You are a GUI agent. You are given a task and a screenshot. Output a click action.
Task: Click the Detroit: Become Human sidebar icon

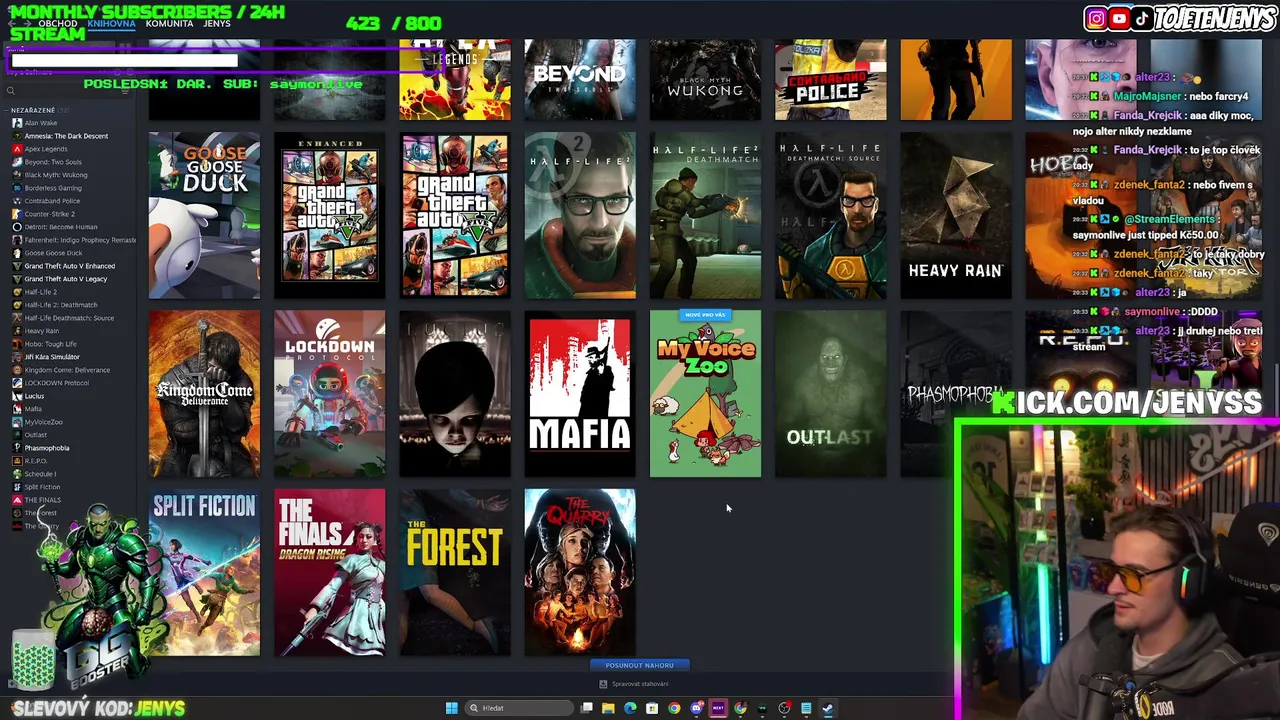pyautogui.click(x=17, y=227)
